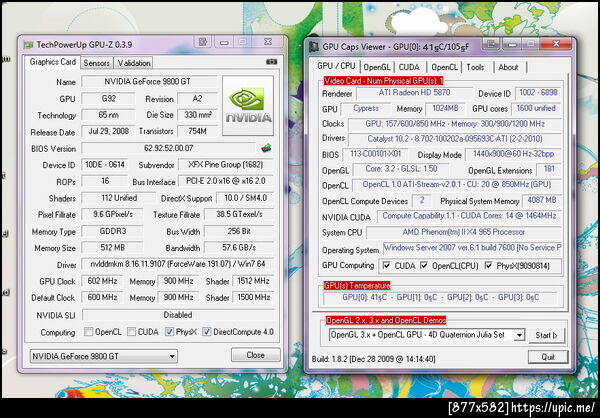Screen dimensions: 600x418
Task: Minimize the GPU Caps Viewer window
Action: pos(512,44)
